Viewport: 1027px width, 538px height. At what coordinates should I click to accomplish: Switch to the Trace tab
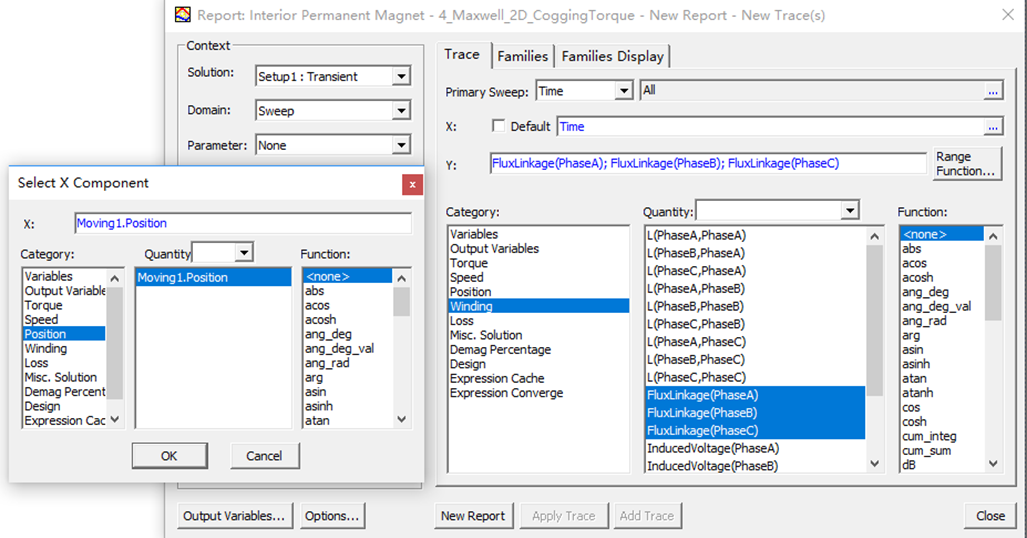(x=462, y=54)
